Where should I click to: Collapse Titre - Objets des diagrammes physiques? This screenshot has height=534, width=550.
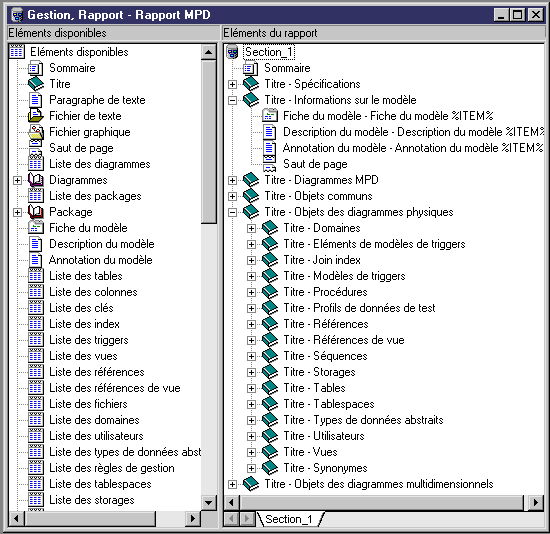[x=232, y=212]
